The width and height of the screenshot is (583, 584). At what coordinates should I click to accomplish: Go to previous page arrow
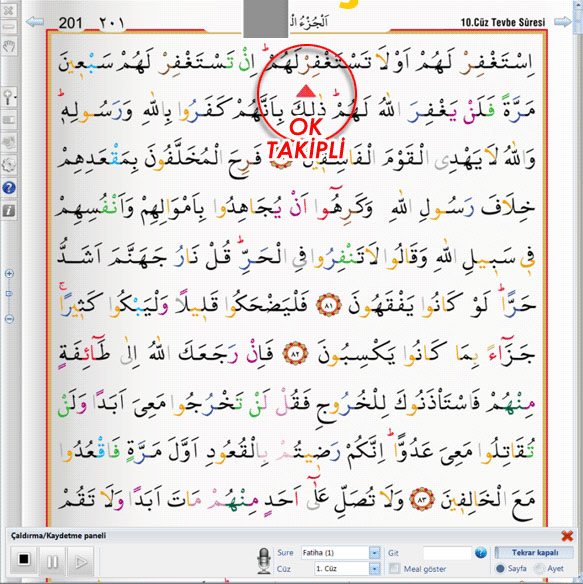click(x=35, y=22)
